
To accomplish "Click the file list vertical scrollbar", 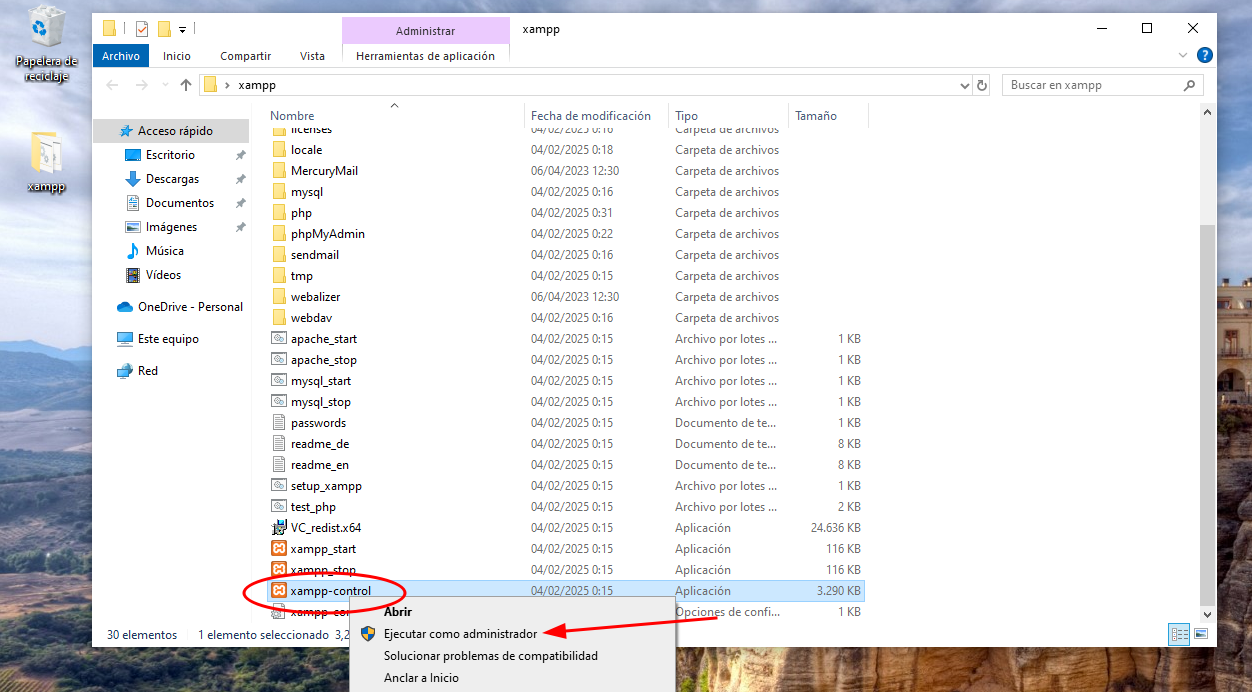I will [1207, 400].
